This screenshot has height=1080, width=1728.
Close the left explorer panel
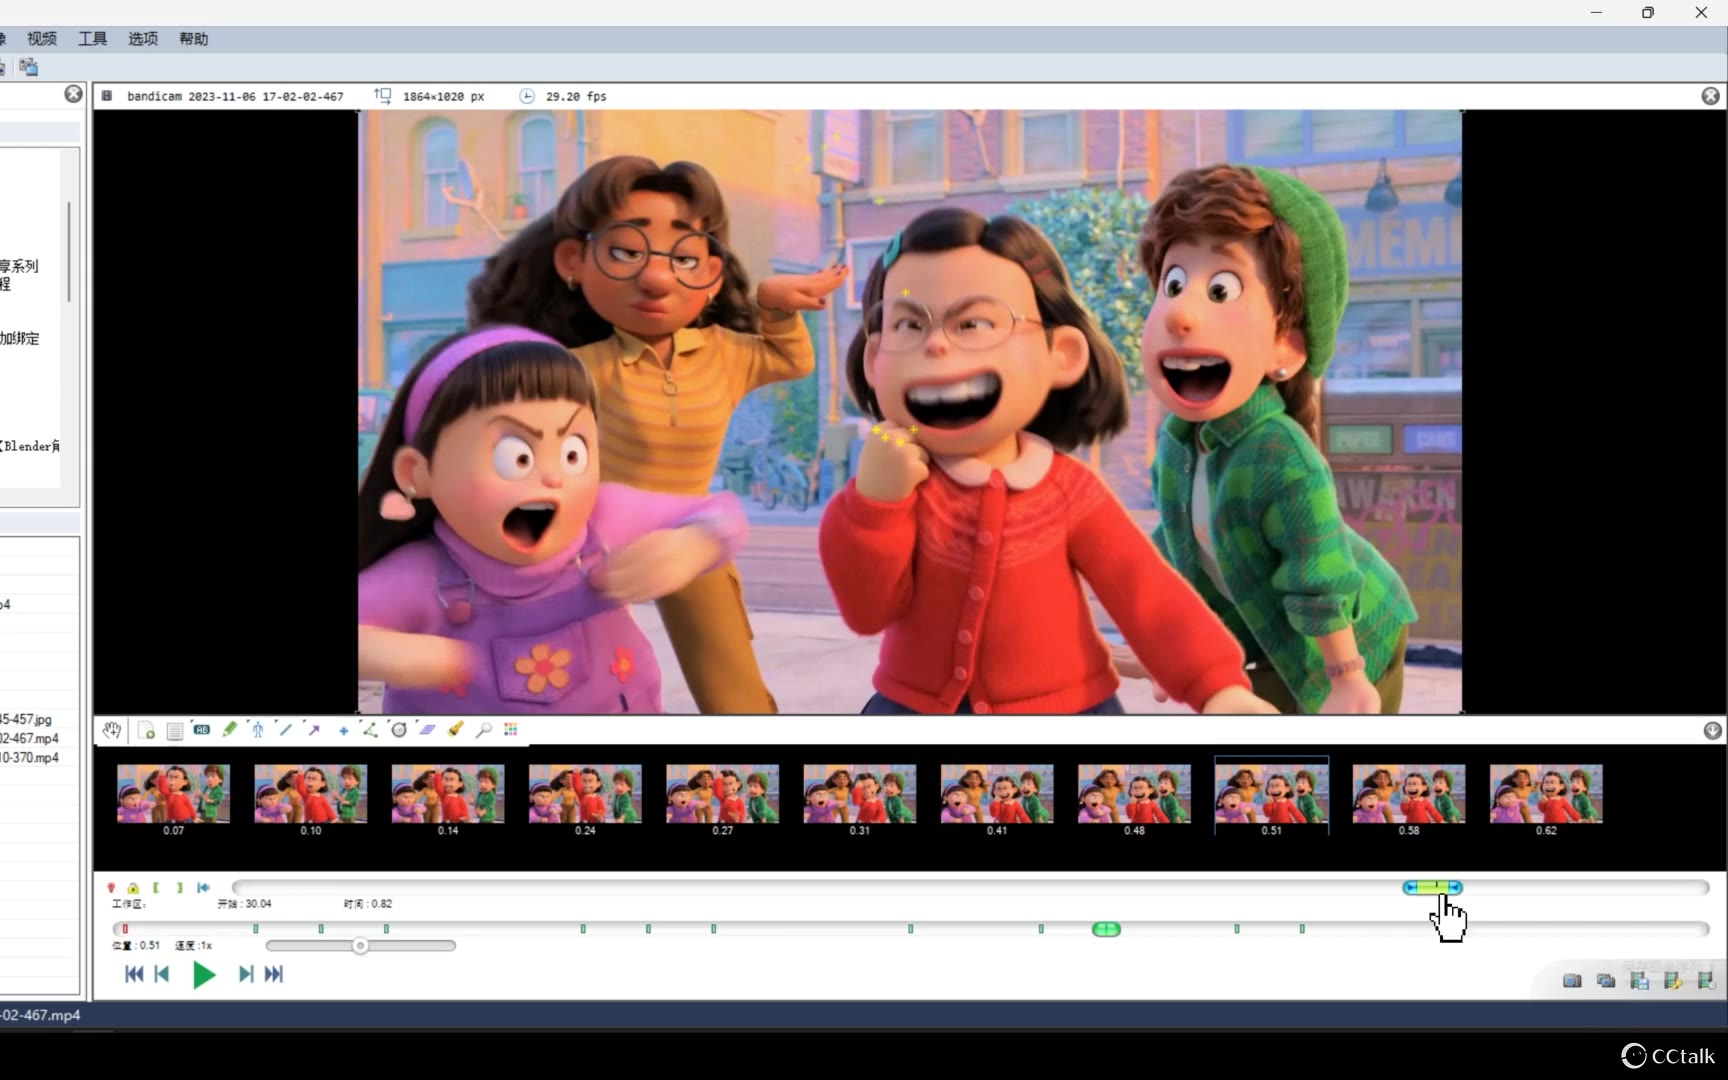coord(73,94)
